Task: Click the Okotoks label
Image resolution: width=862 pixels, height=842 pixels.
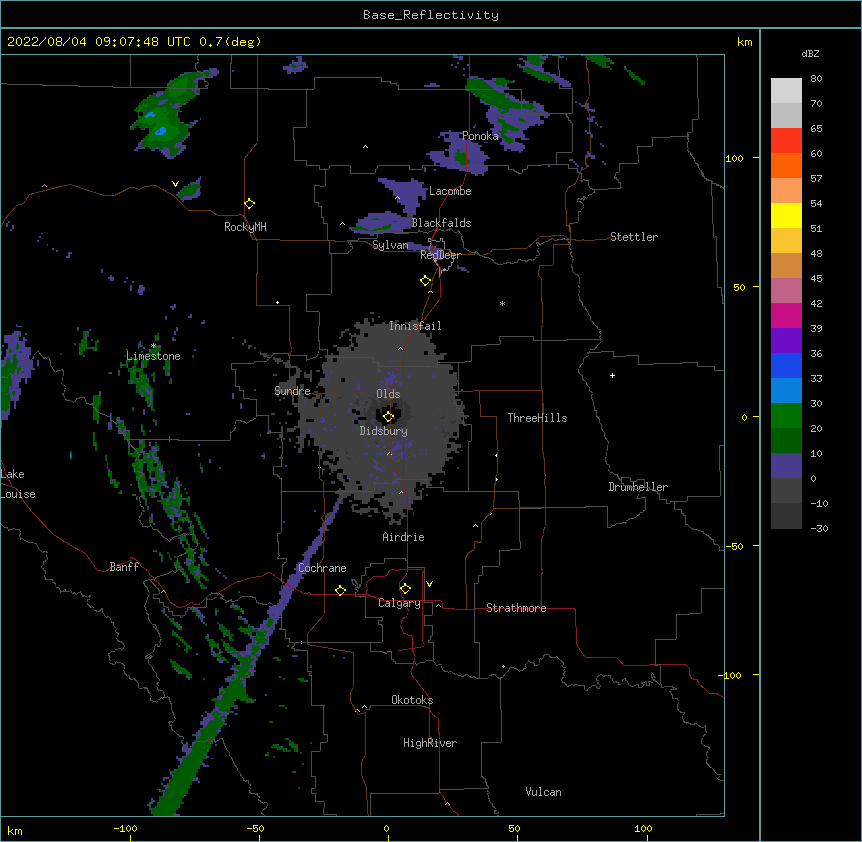Action: click(412, 700)
